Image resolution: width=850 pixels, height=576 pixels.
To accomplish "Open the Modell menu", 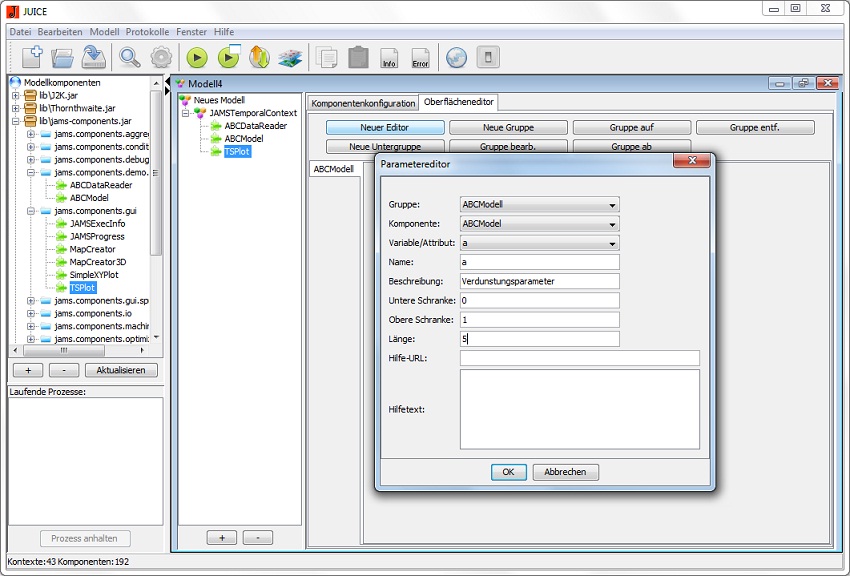I will pyautogui.click(x=104, y=32).
